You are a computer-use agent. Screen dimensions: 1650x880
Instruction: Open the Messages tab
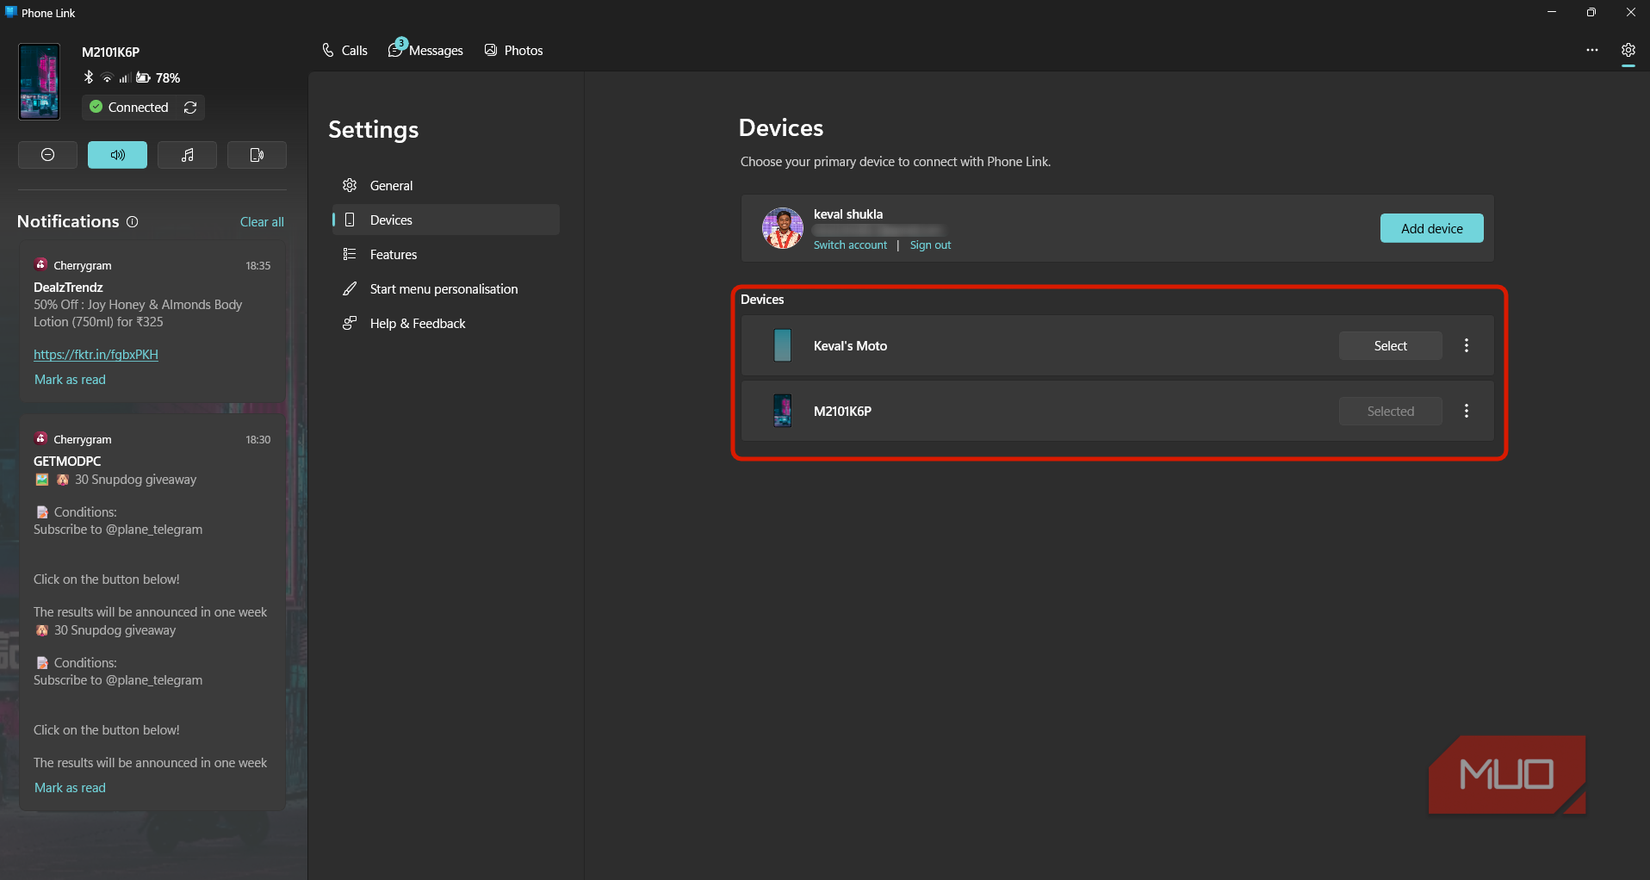[426, 50]
